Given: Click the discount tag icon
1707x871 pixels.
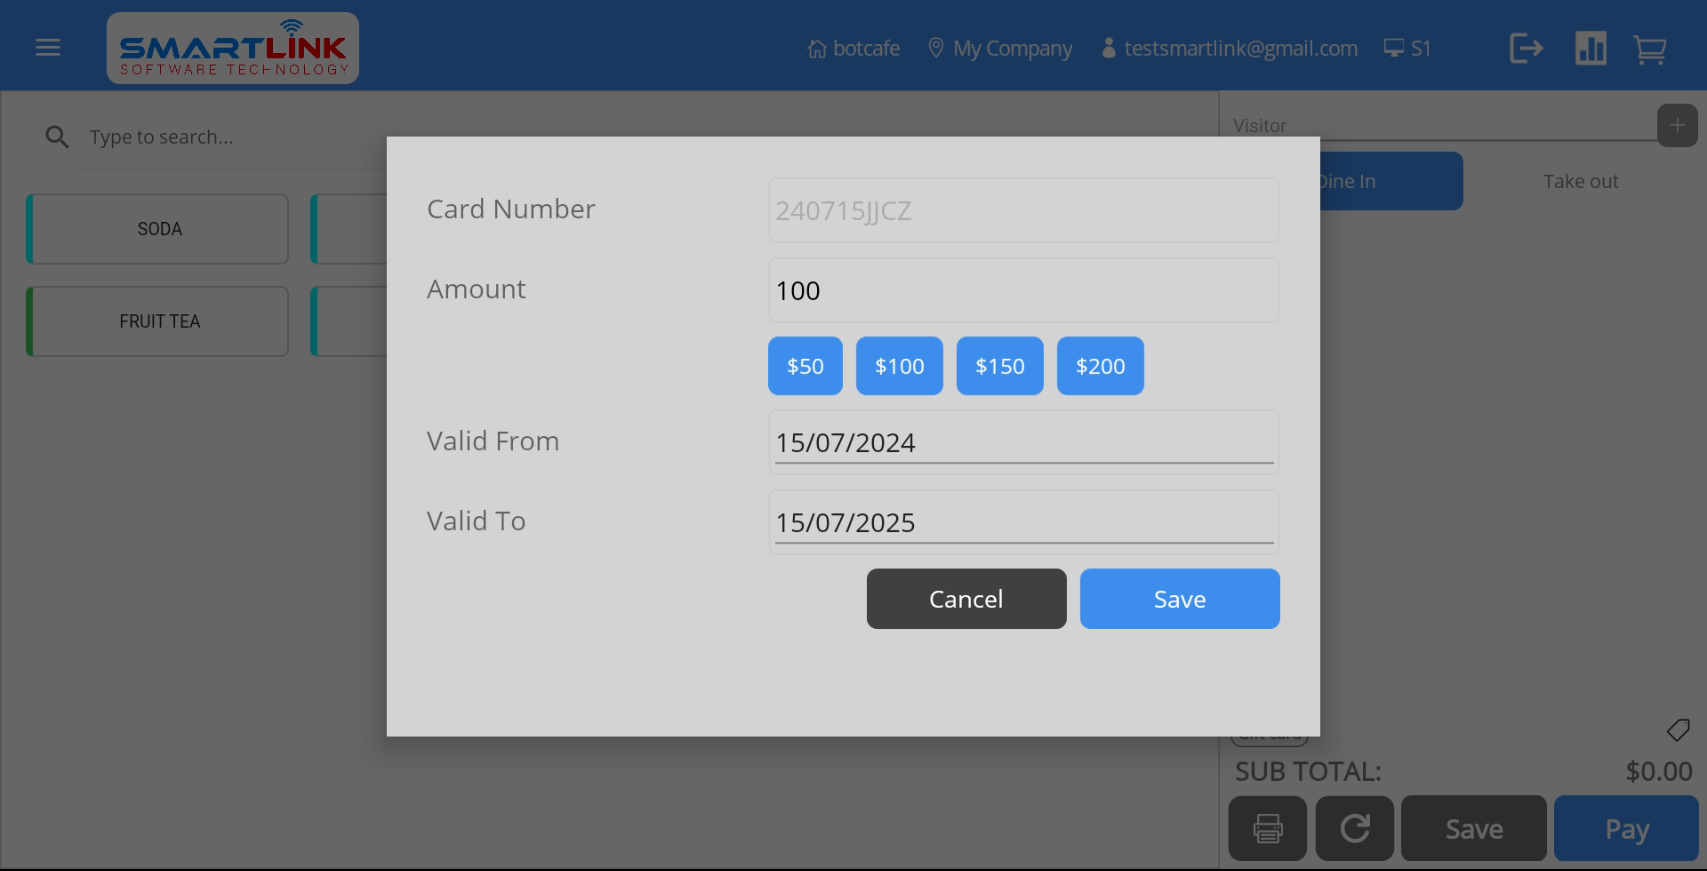Looking at the screenshot, I should [1678, 730].
